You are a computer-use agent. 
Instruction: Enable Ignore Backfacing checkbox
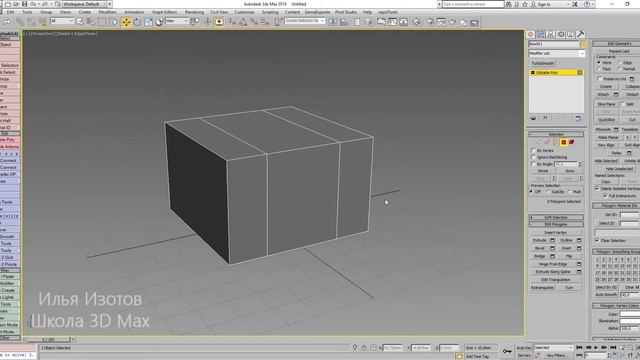coord(533,157)
